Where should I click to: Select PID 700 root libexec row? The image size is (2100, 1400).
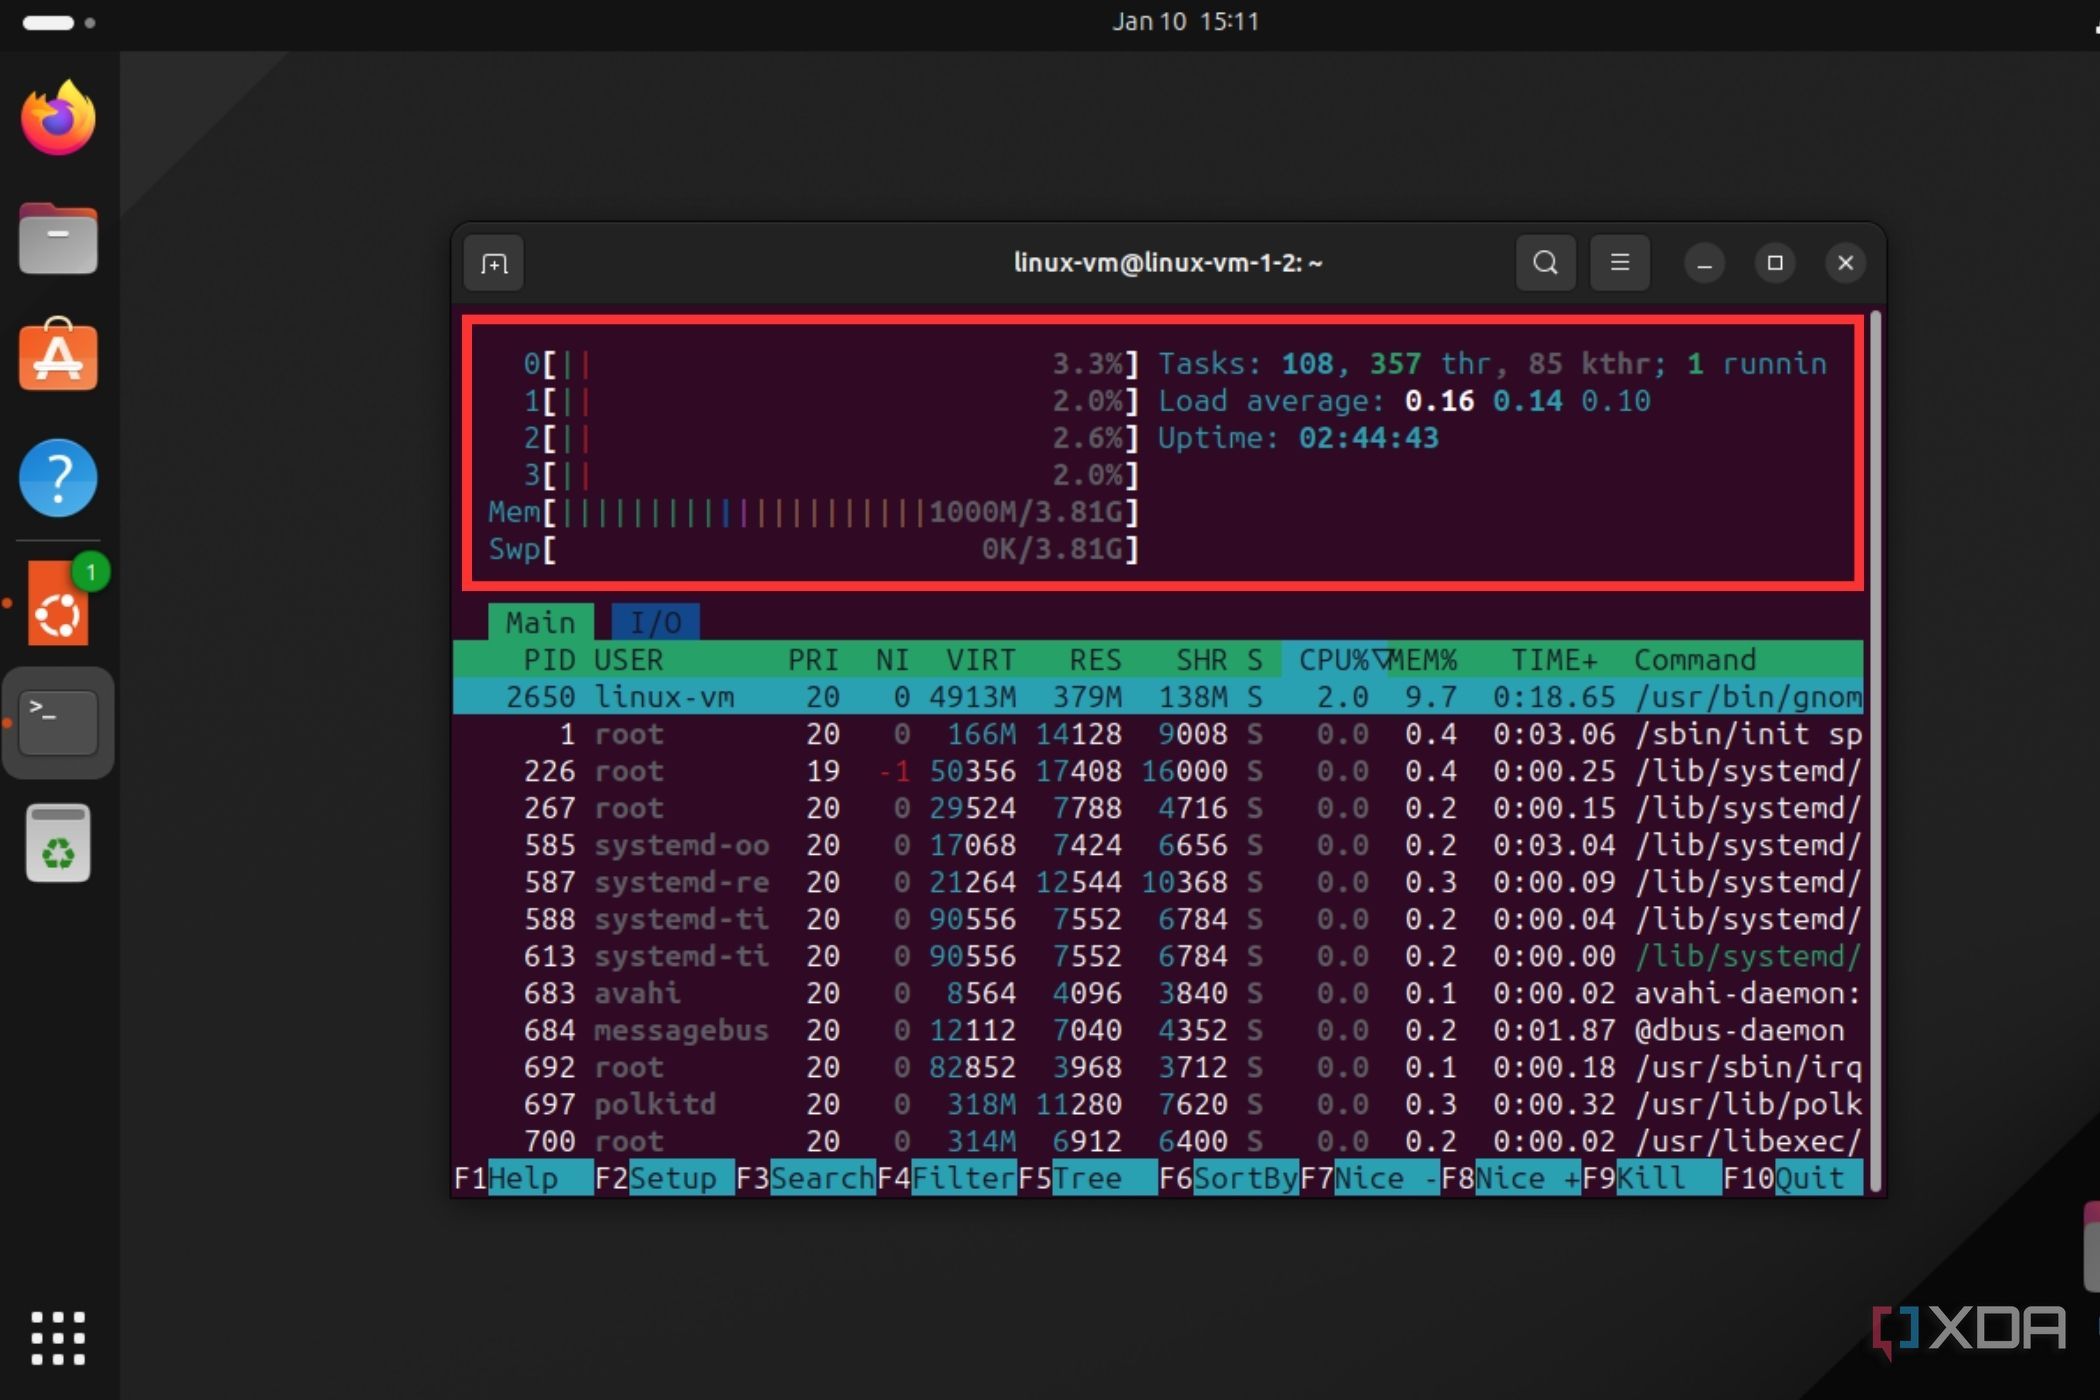1158,1141
